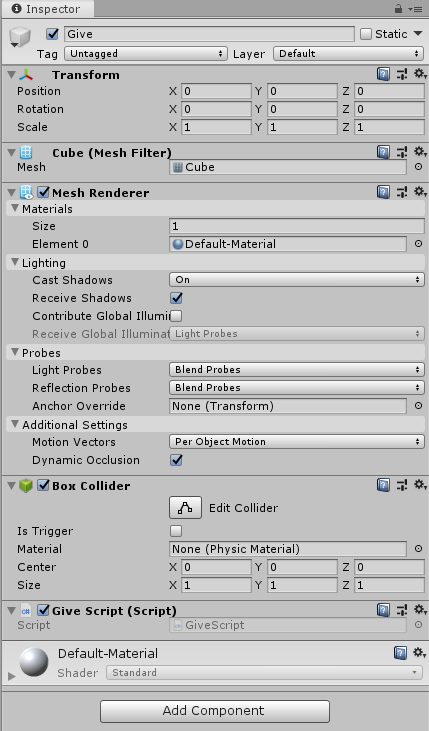
Task: Open Transform component help reference icon
Action: point(383,74)
